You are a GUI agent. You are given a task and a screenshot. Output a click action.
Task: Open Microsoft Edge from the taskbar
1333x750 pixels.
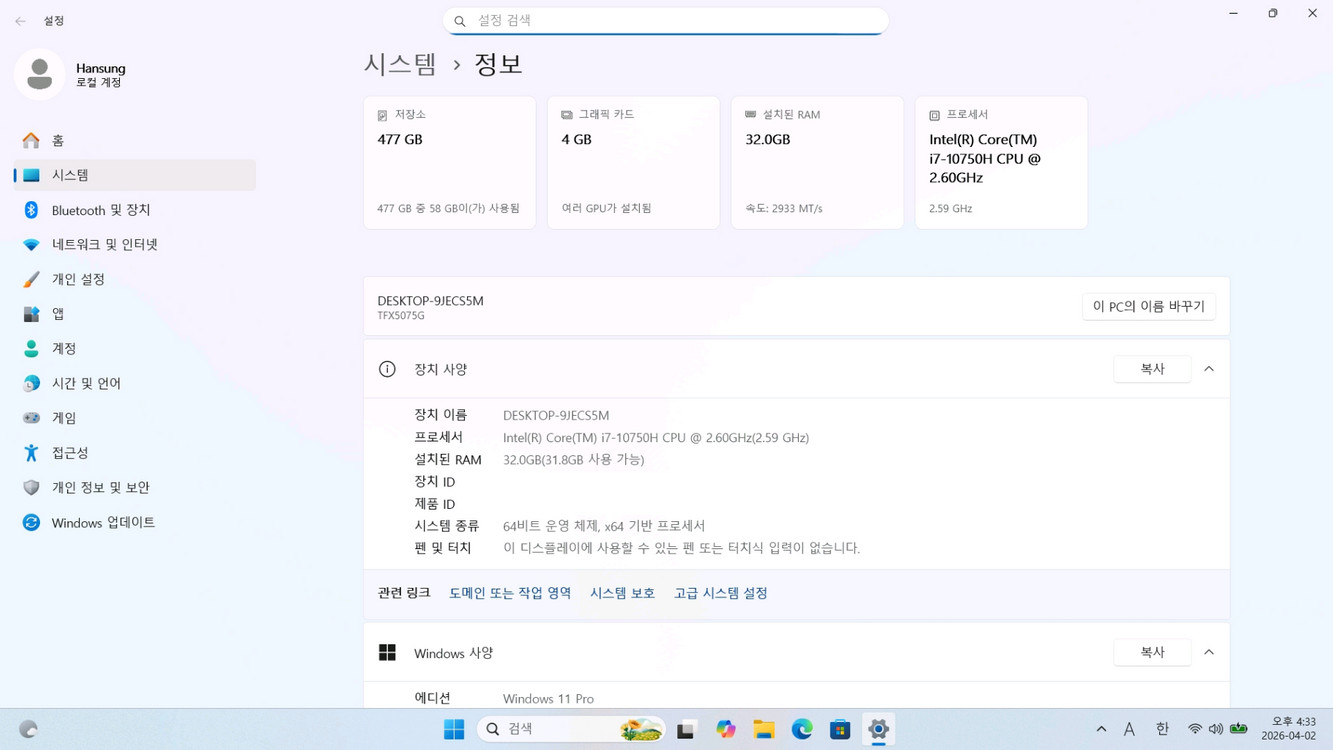[x=801, y=729]
